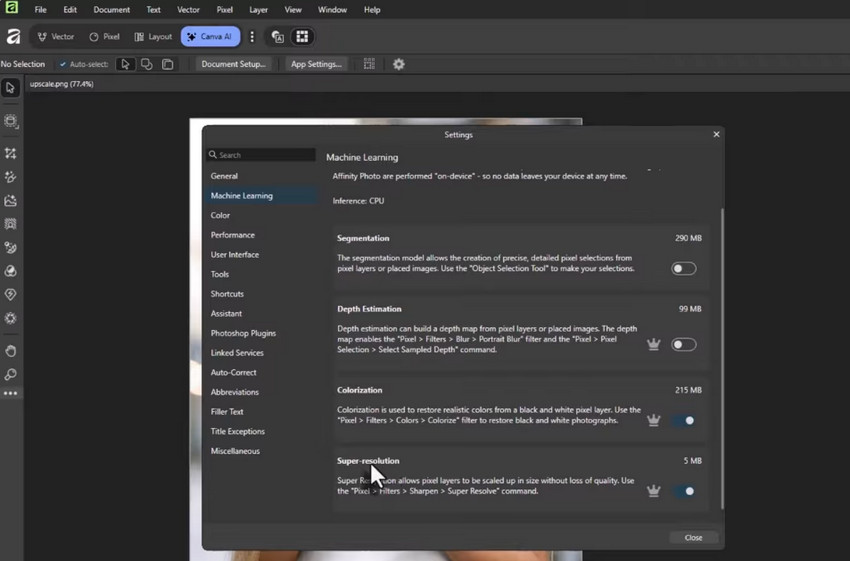850x561 pixels.
Task: Click the Settings dialog vertical scrollbar
Action: 722,358
